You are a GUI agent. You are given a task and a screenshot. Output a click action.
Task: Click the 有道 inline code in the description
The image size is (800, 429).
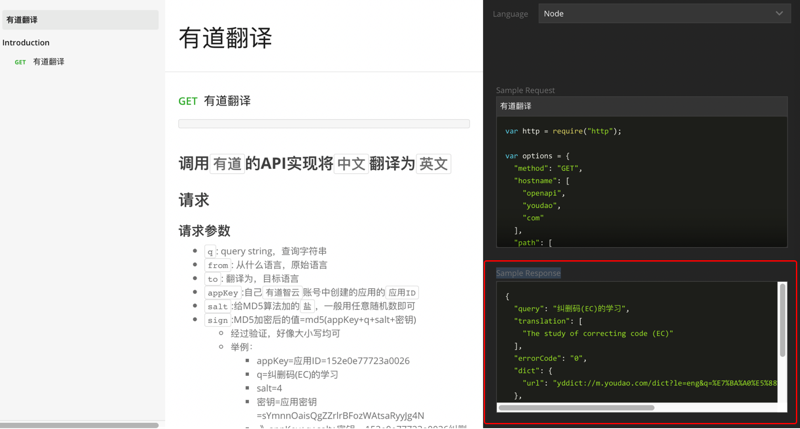228,164
